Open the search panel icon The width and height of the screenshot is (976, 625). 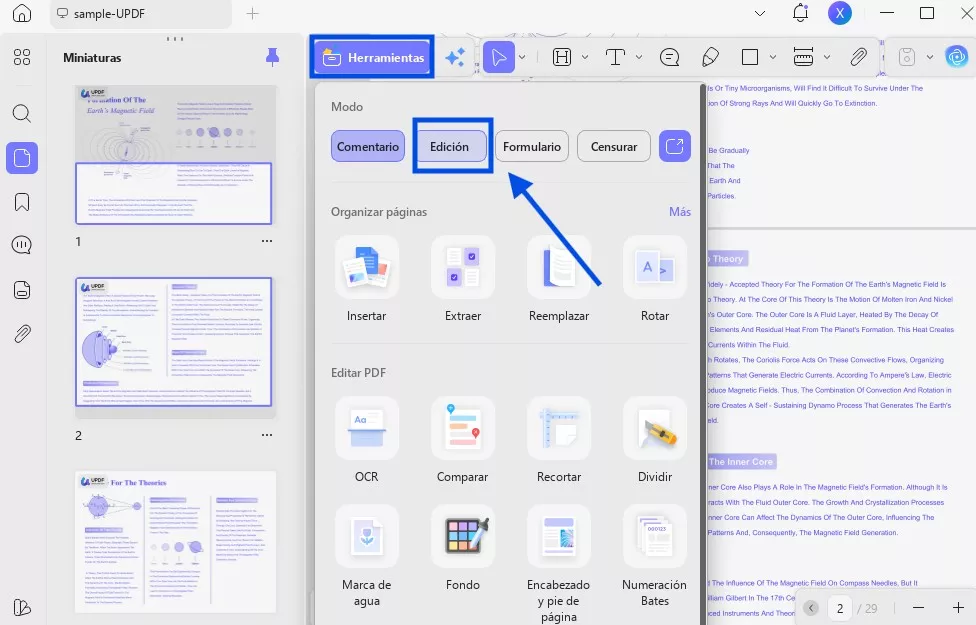pyautogui.click(x=22, y=113)
